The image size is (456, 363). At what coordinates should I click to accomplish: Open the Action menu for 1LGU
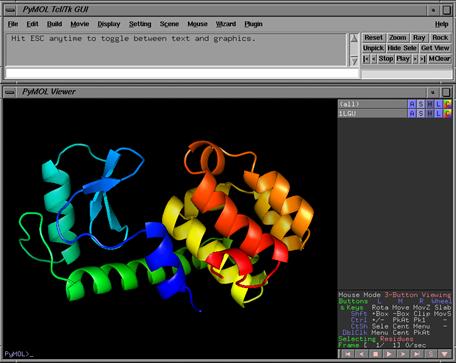[412, 113]
